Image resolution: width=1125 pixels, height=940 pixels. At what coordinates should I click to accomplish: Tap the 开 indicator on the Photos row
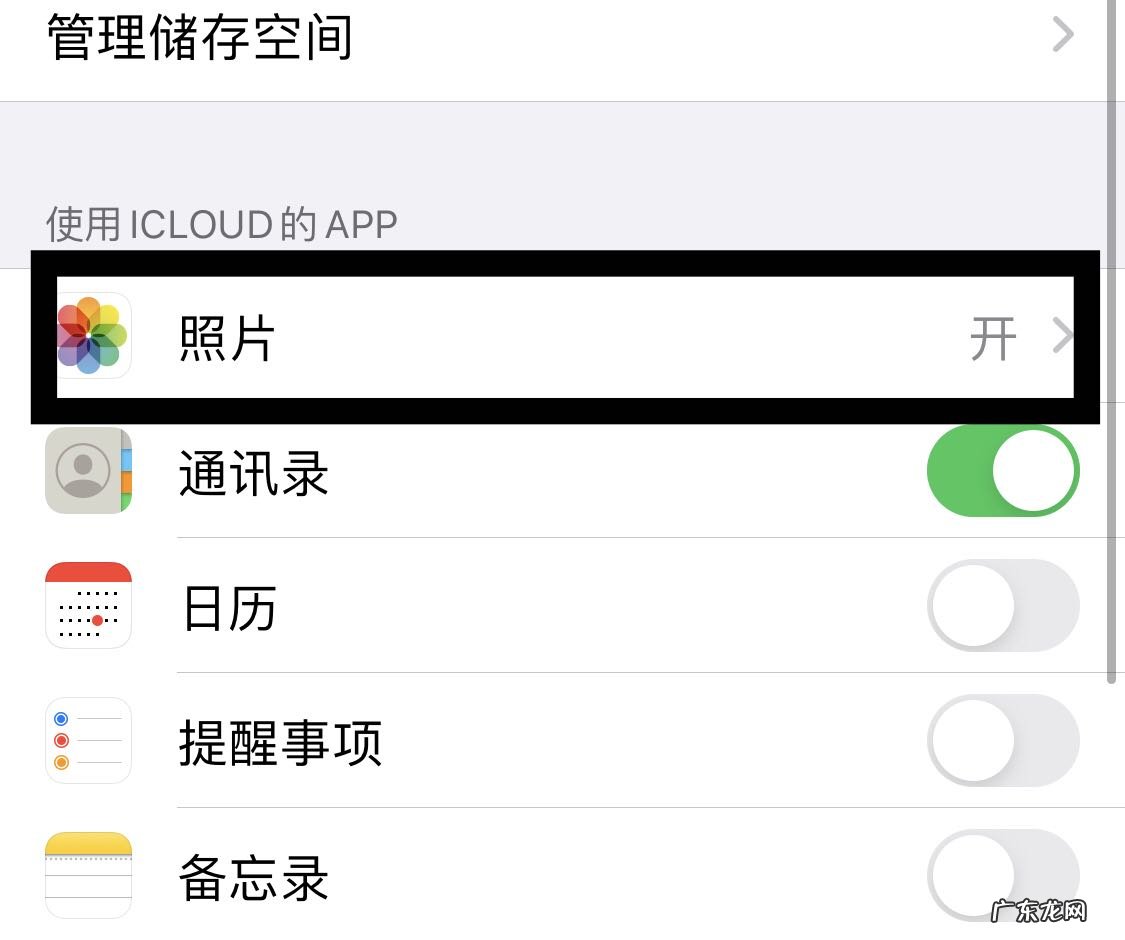tap(991, 337)
